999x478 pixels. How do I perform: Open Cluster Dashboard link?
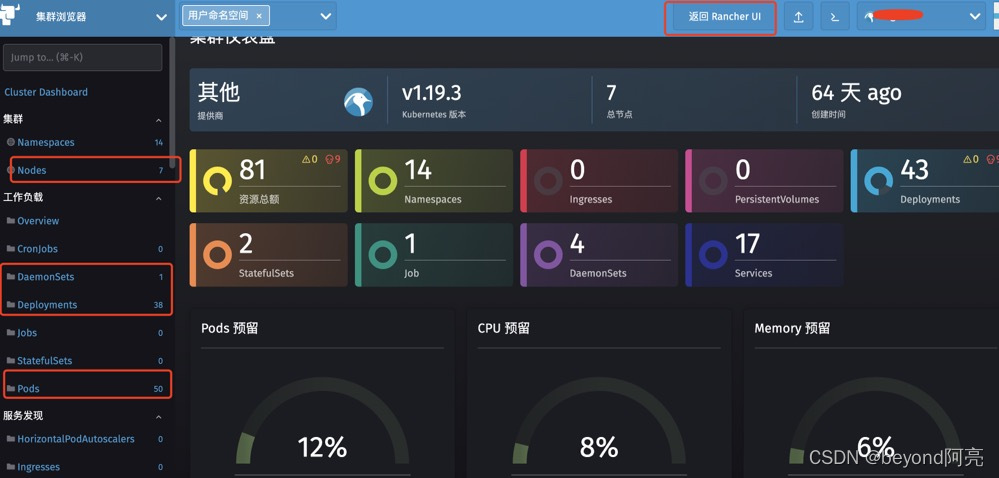pyautogui.click(x=46, y=92)
